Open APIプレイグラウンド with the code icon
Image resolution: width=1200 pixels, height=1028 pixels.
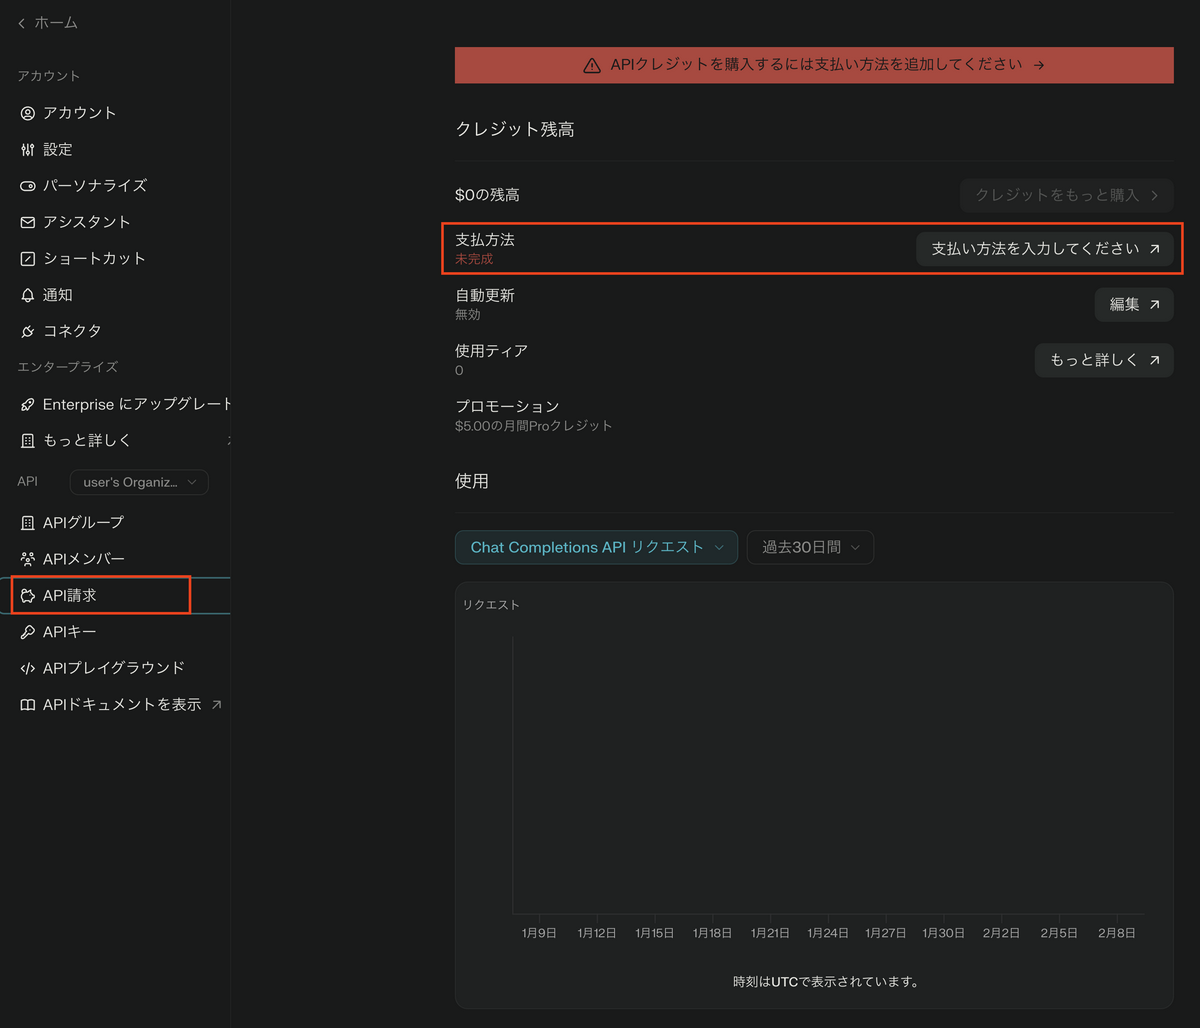27,667
